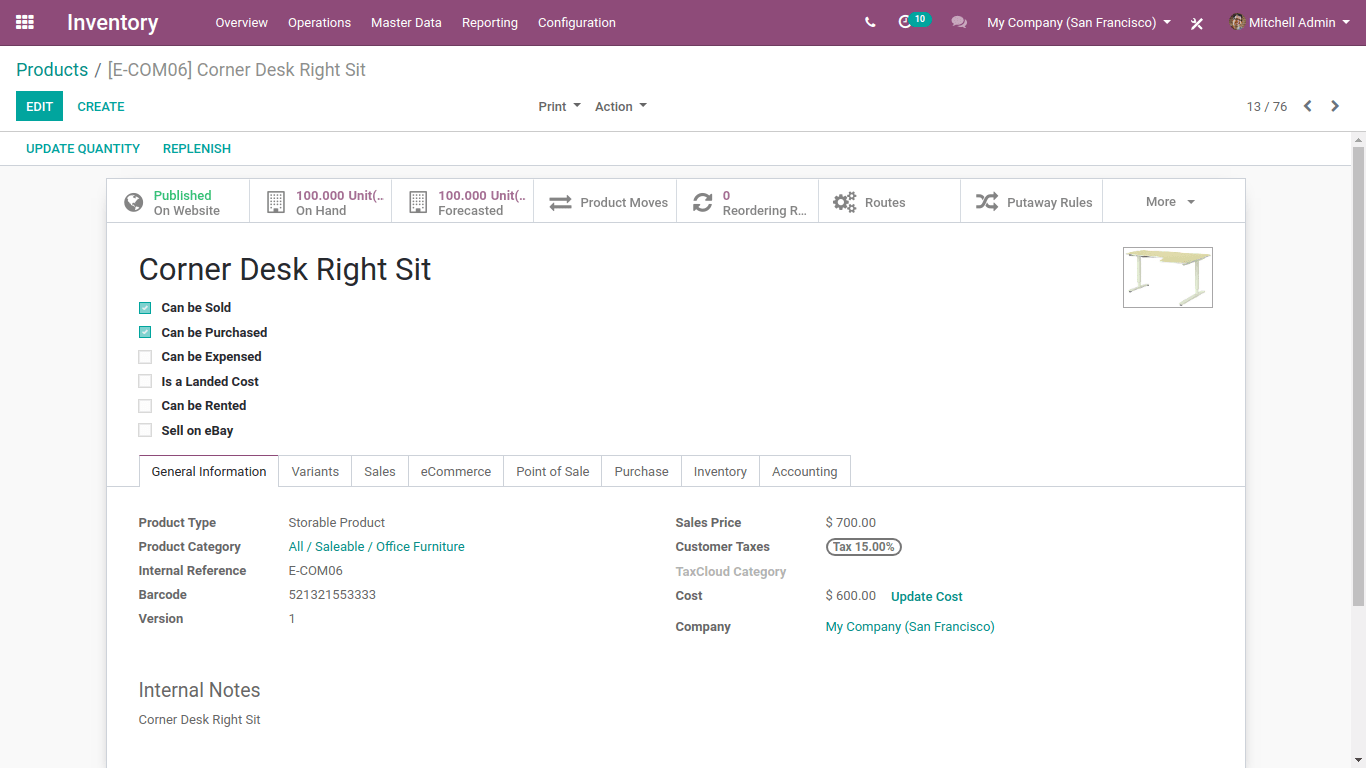Click the corner desk product image thumbnail
Screen dimensions: 1366x768
click(1168, 277)
